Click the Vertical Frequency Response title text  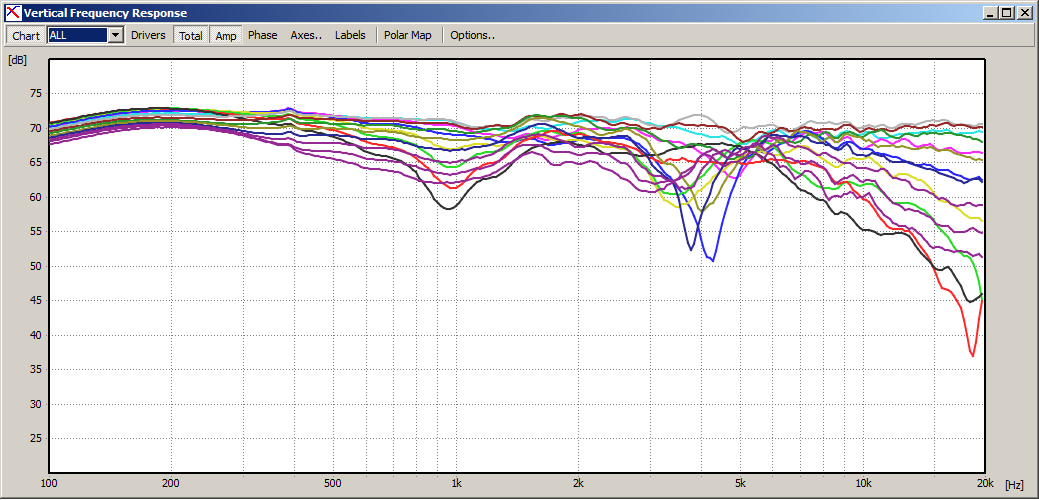pyautogui.click(x=105, y=13)
